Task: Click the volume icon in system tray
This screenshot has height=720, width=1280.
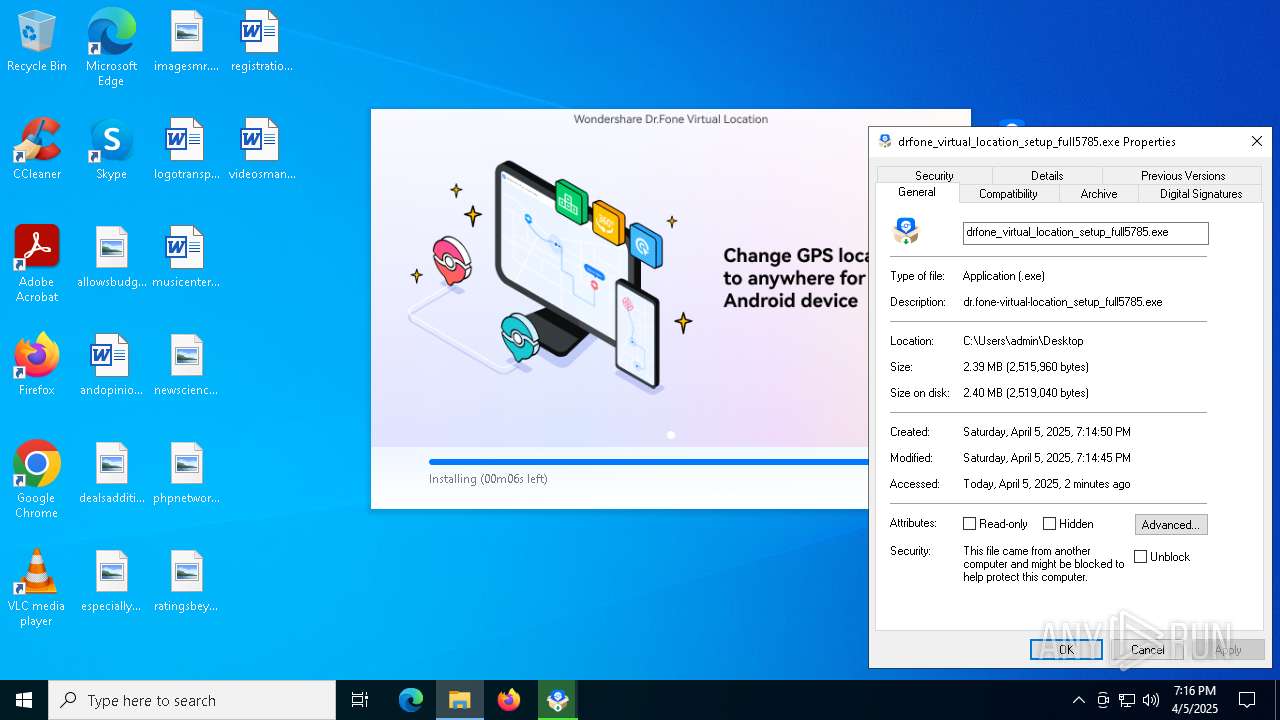Action: click(1151, 700)
